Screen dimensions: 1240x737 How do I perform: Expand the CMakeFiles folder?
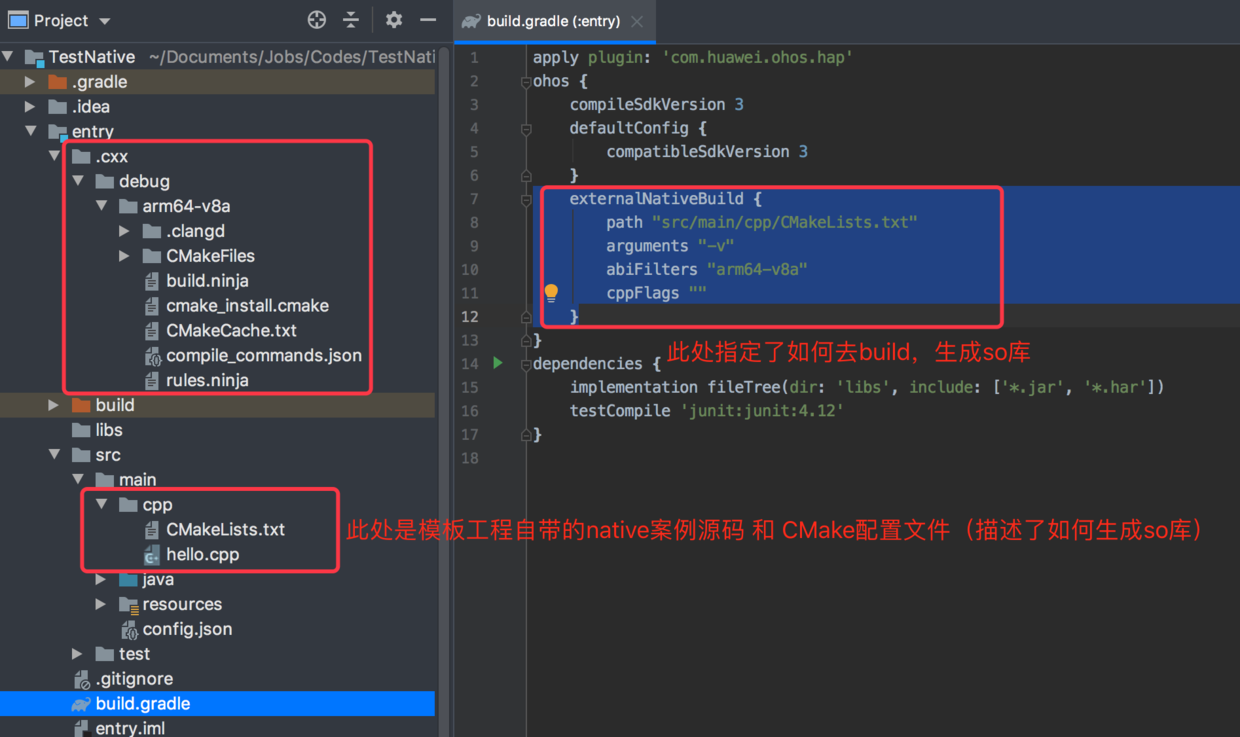click(124, 256)
